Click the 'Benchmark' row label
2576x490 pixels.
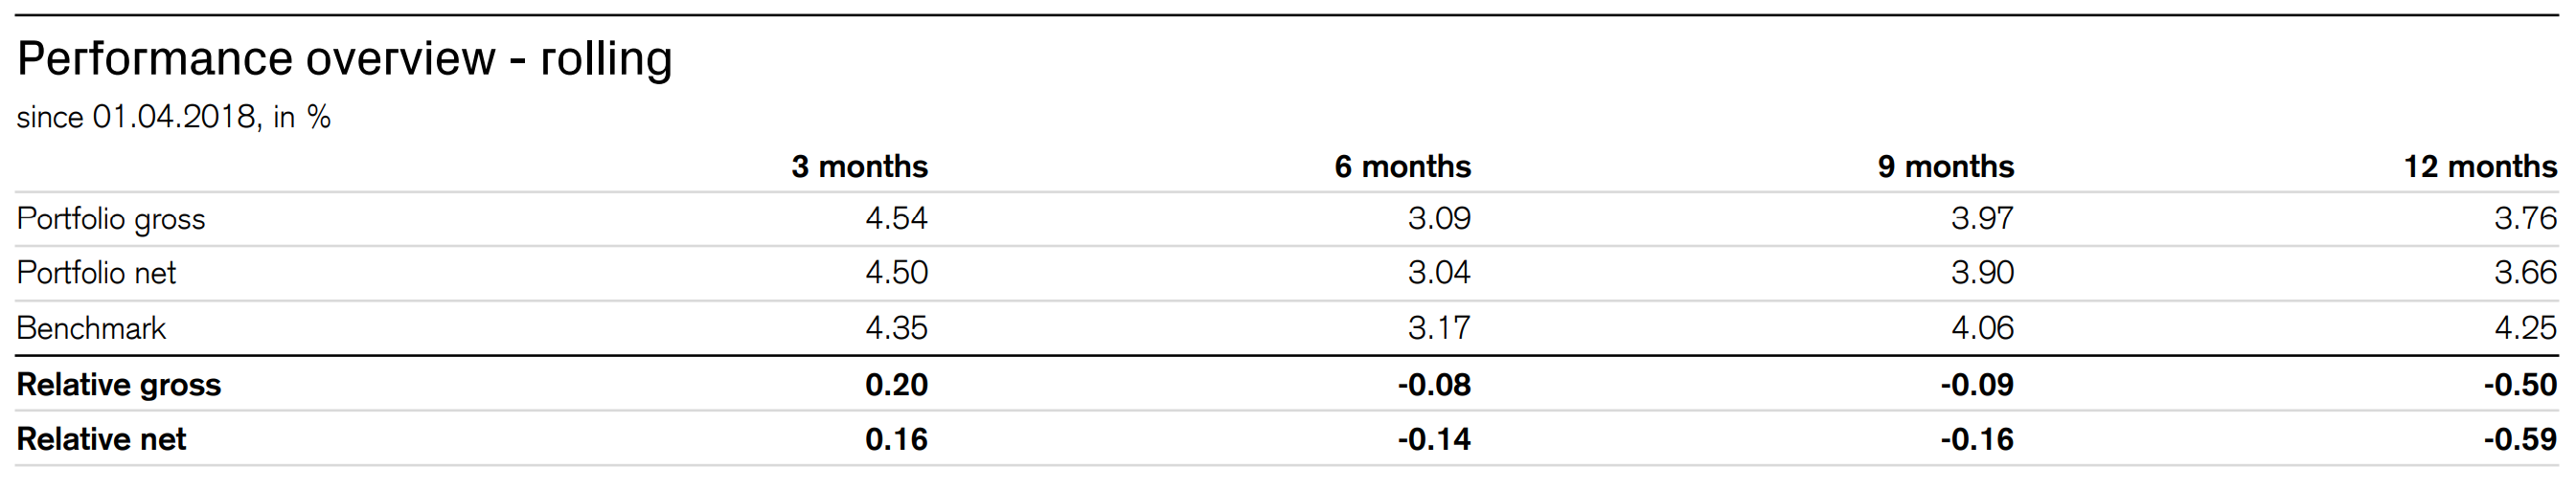point(91,328)
